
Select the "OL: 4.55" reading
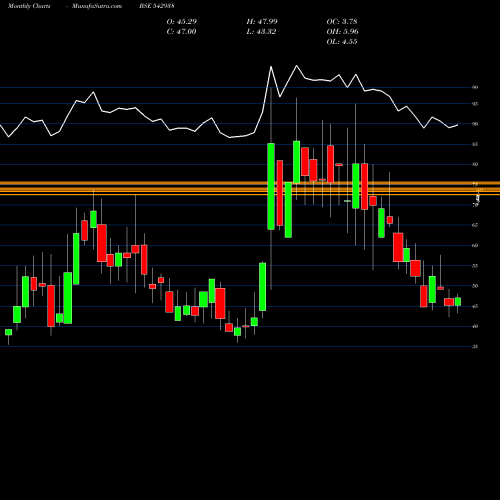(342, 41)
